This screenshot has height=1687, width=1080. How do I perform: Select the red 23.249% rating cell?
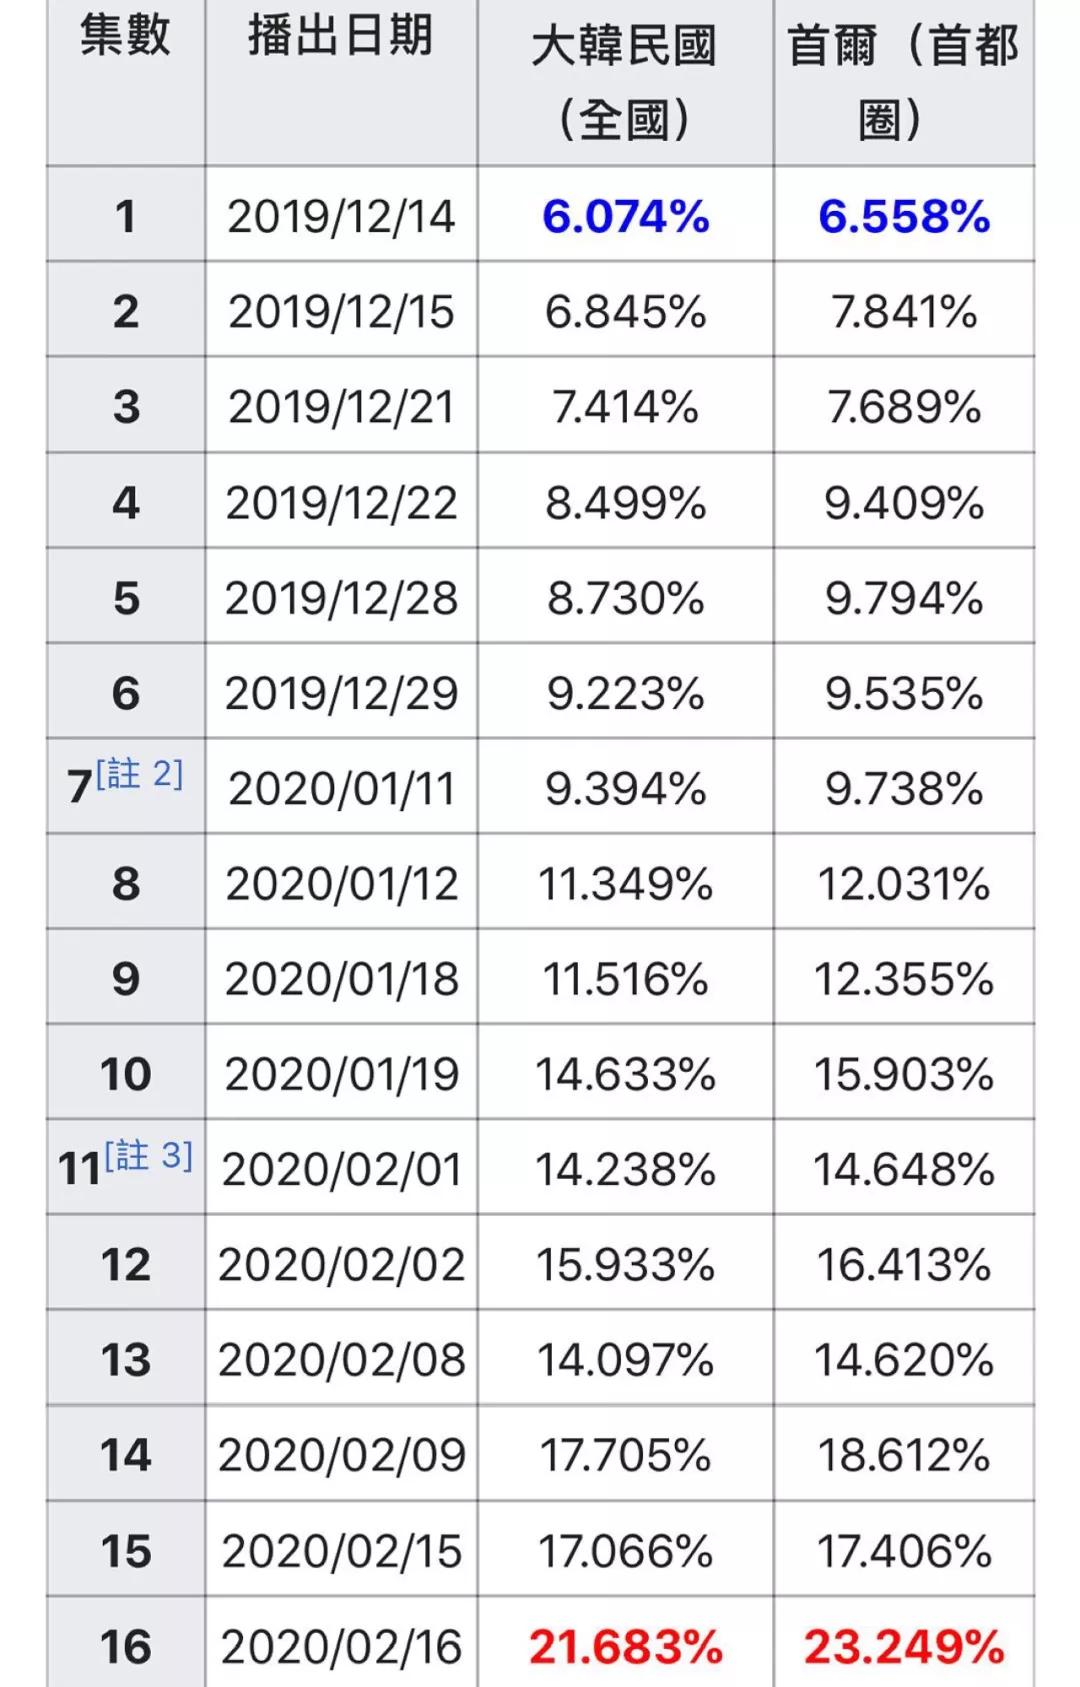[x=904, y=1646]
